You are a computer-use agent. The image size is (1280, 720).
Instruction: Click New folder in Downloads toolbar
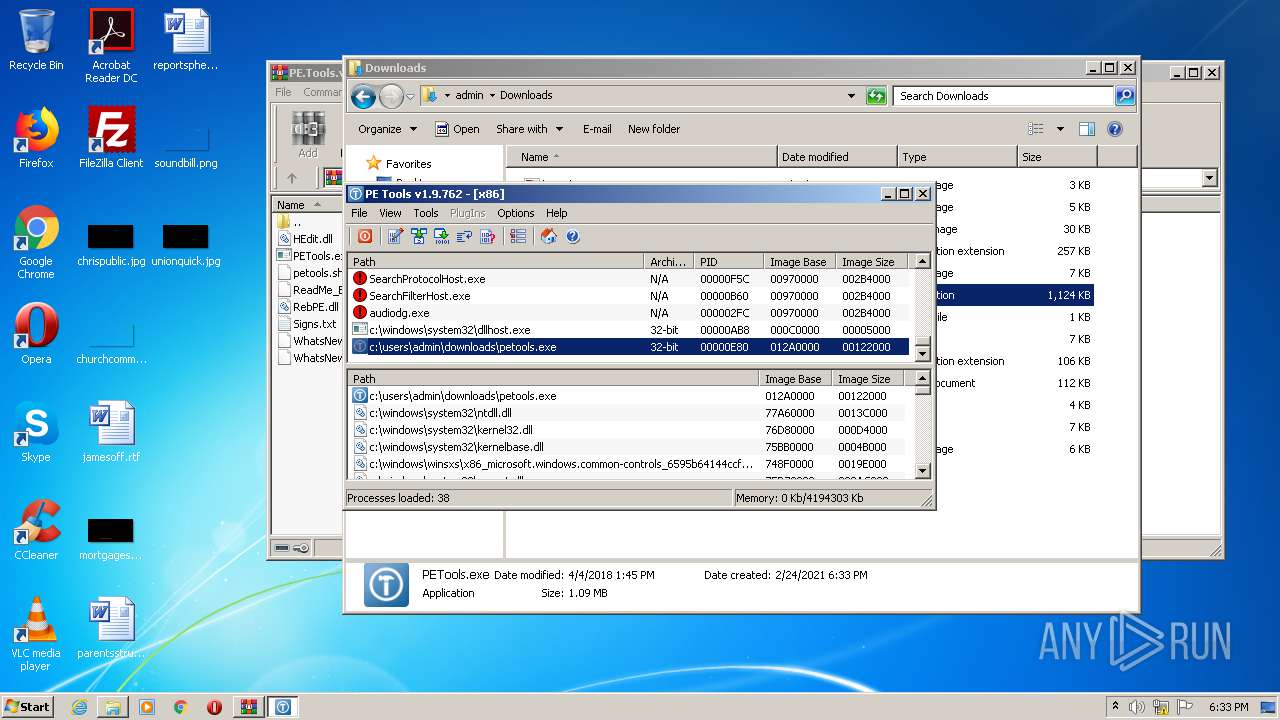(654, 129)
